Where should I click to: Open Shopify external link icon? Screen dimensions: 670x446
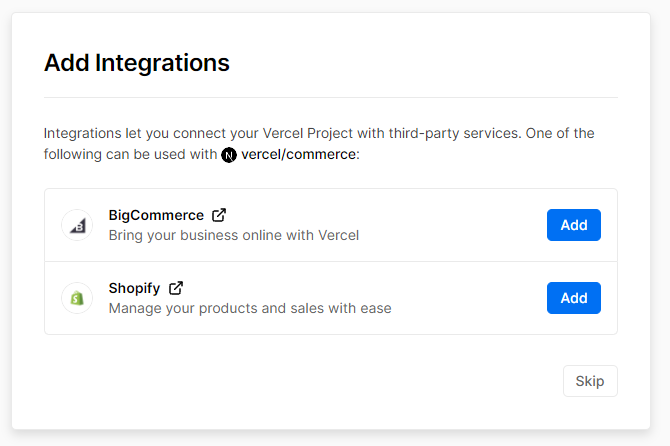pyautogui.click(x=176, y=288)
